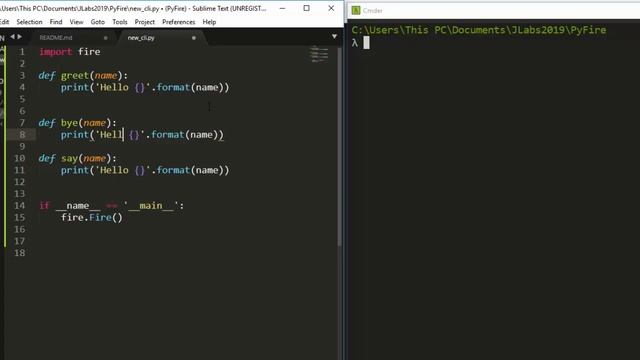Close new_cli.py tab via its unsaved dot

coord(194,38)
